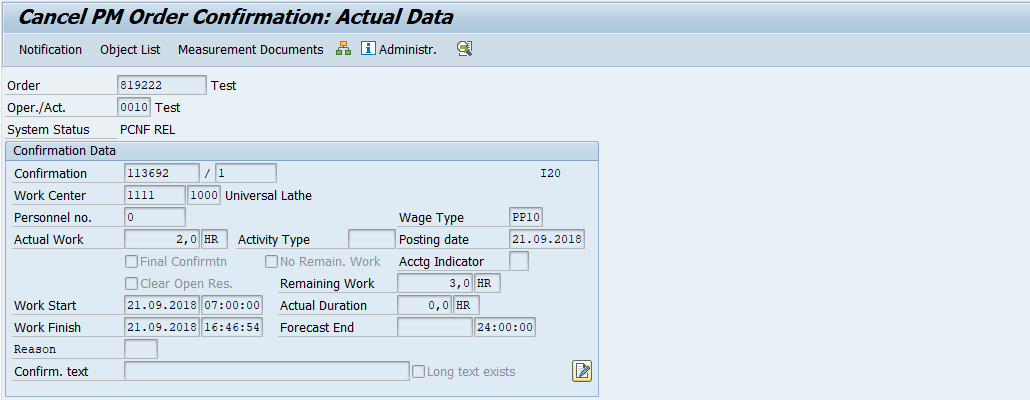1030x400 pixels.
Task: Click the Test text beside Oper./Act. field
Action: [x=168, y=108]
